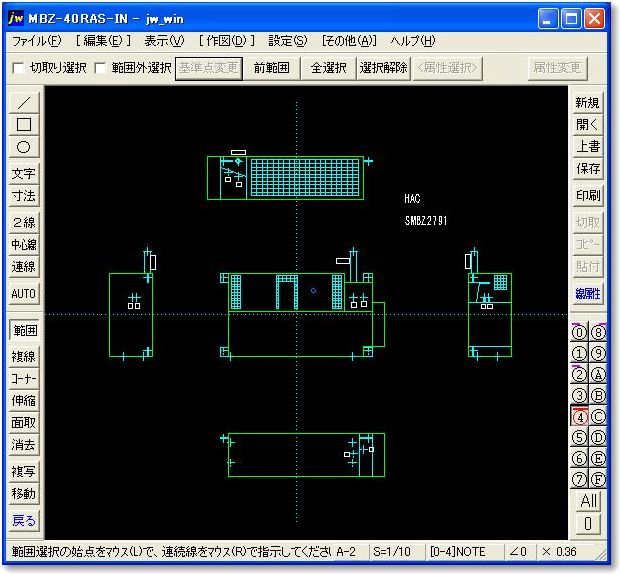Image resolution: width=620 pixels, height=574 pixels.
Task: Switch to layer 8 button
Action: [x=599, y=332]
